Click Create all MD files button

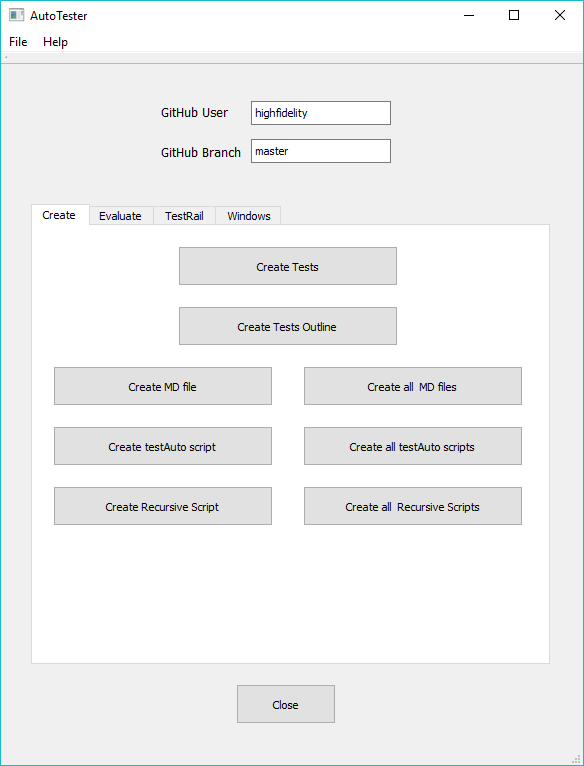413,386
